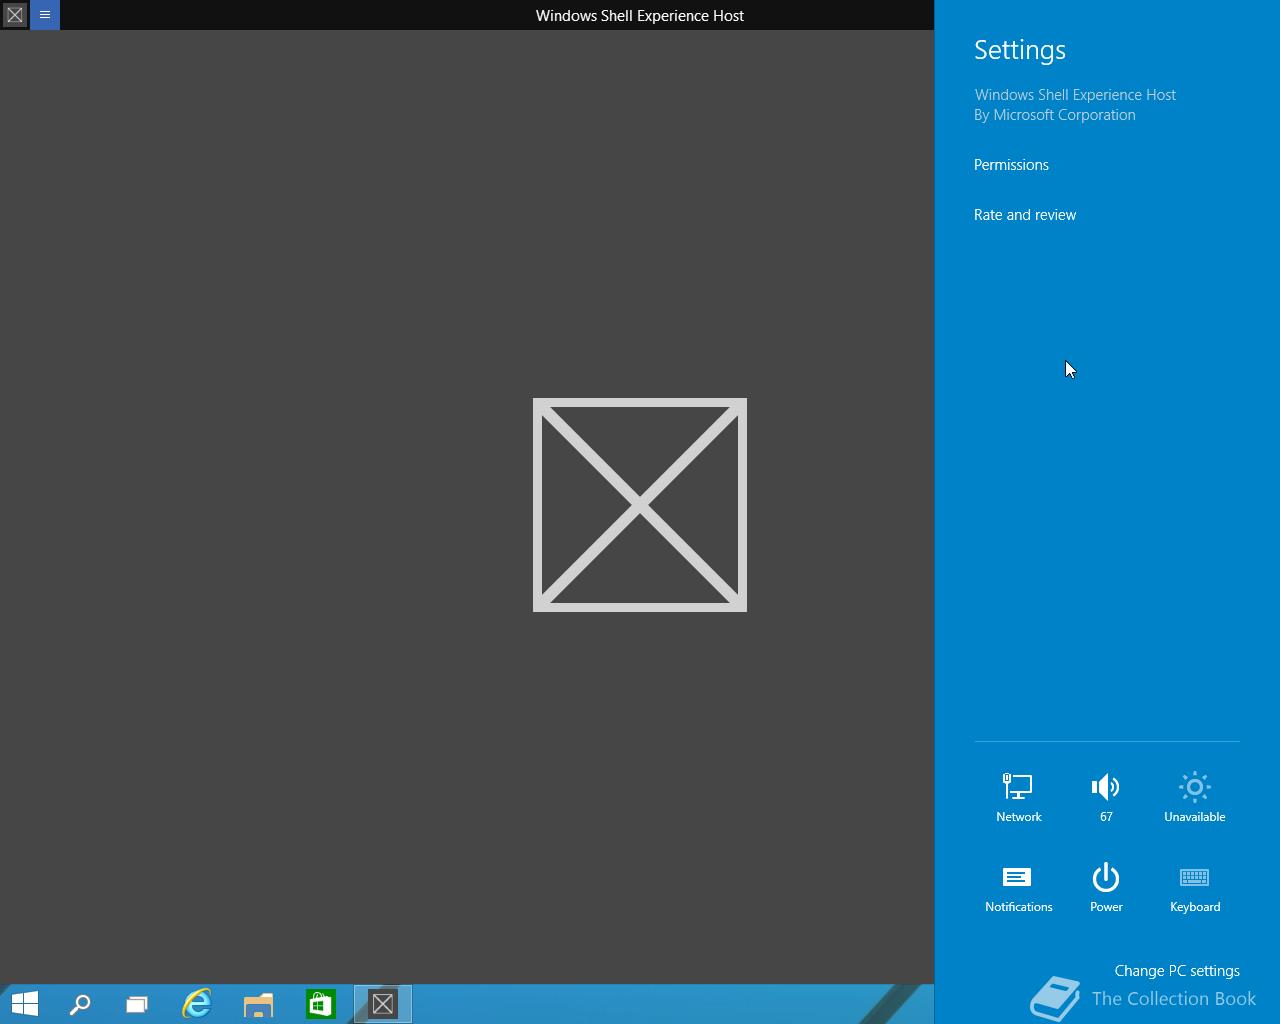The image size is (1280, 1024).
Task: Open Rate and review
Action: coord(1025,215)
